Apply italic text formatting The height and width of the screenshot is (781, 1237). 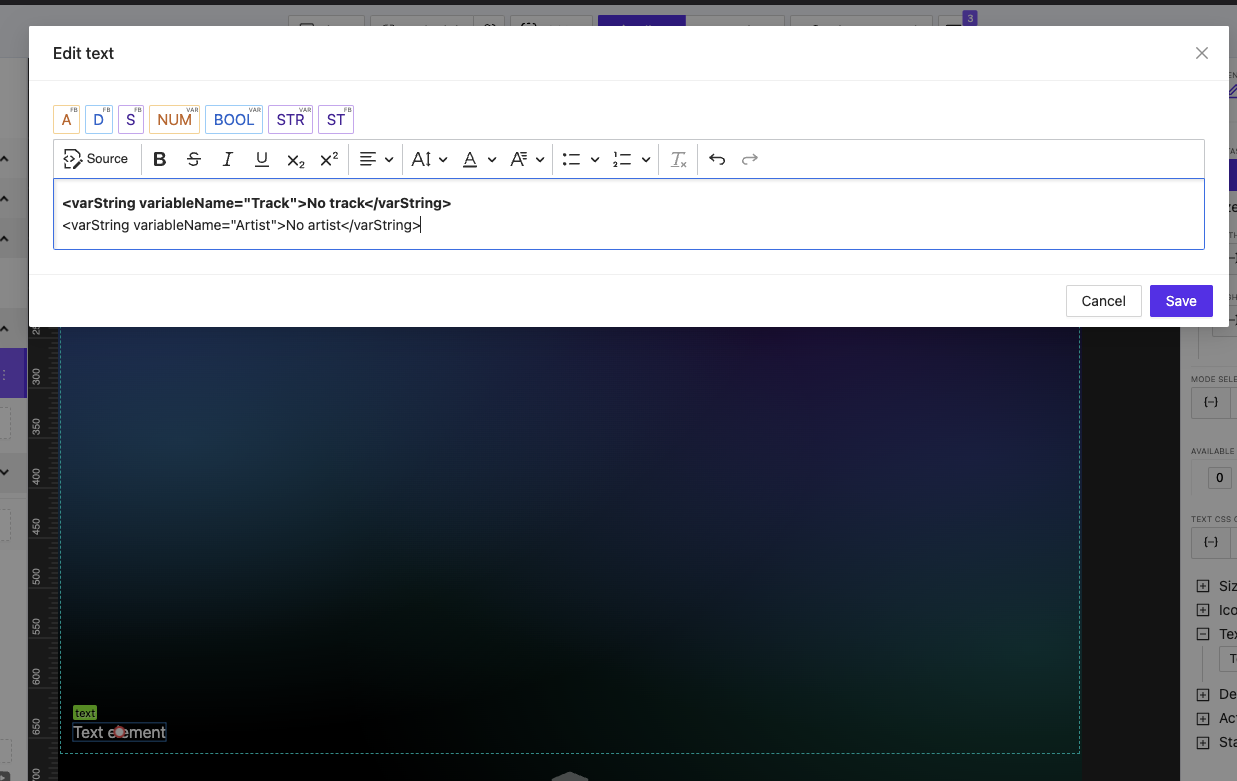coord(228,159)
